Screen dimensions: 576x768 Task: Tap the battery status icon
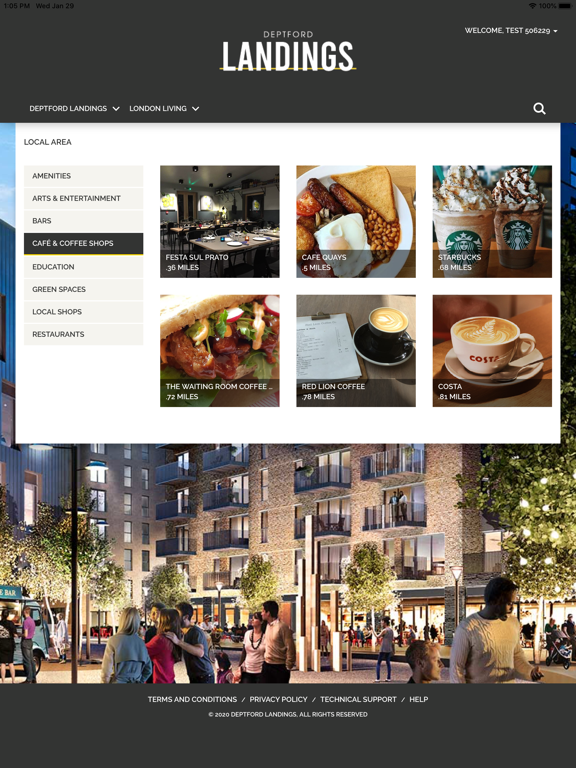[x=566, y=6]
